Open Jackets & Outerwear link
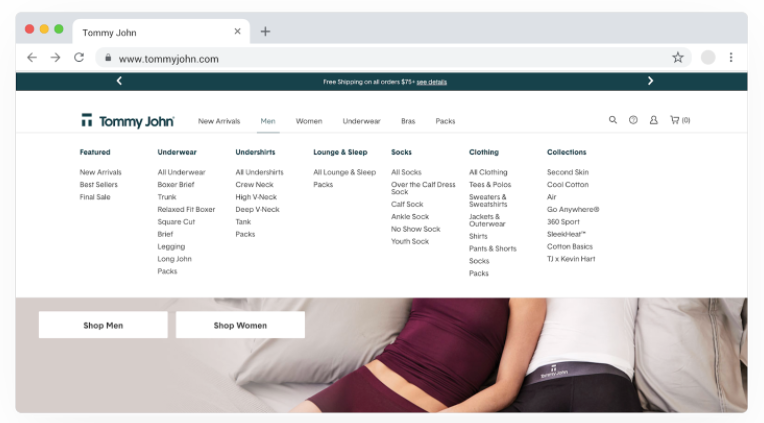 tap(487, 220)
